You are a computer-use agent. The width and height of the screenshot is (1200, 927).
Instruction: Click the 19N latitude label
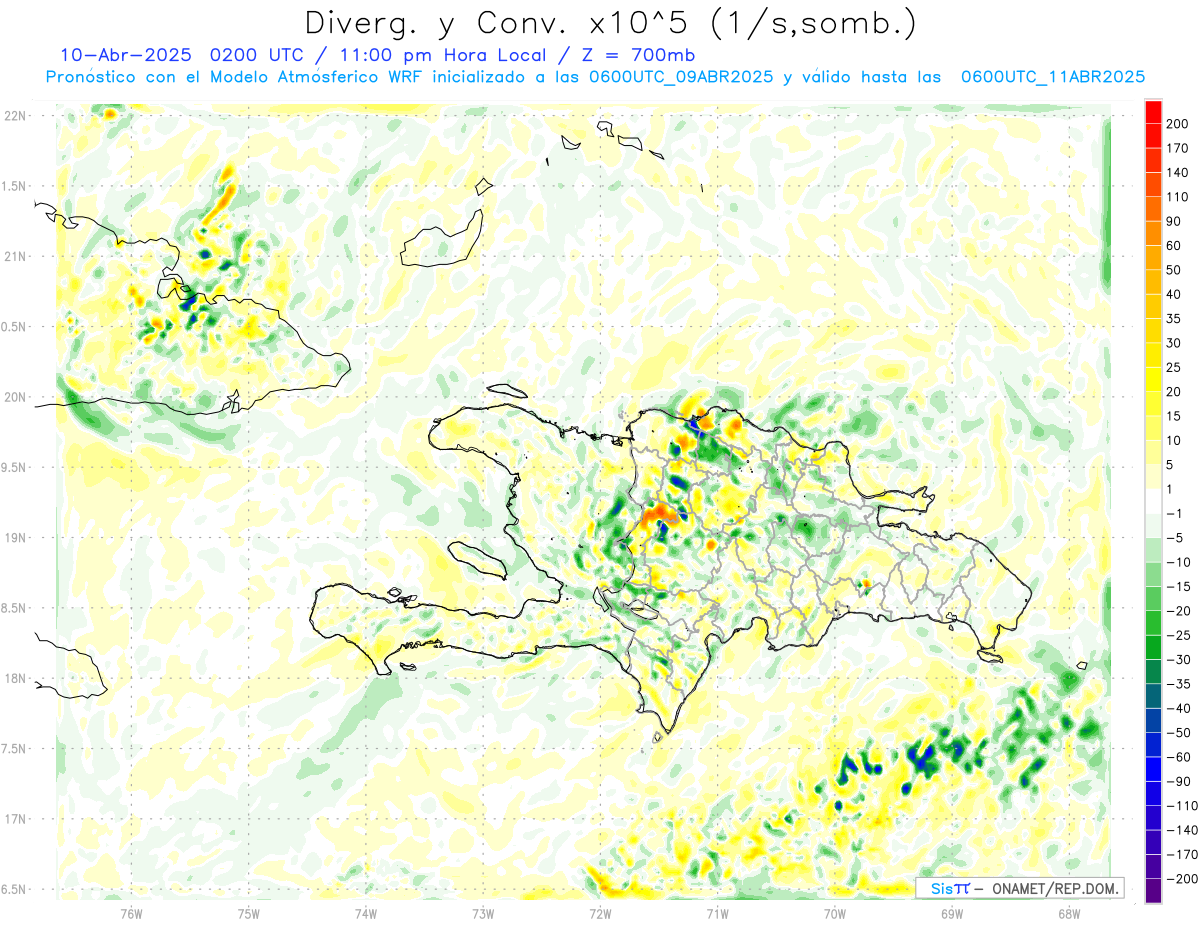coord(15,538)
